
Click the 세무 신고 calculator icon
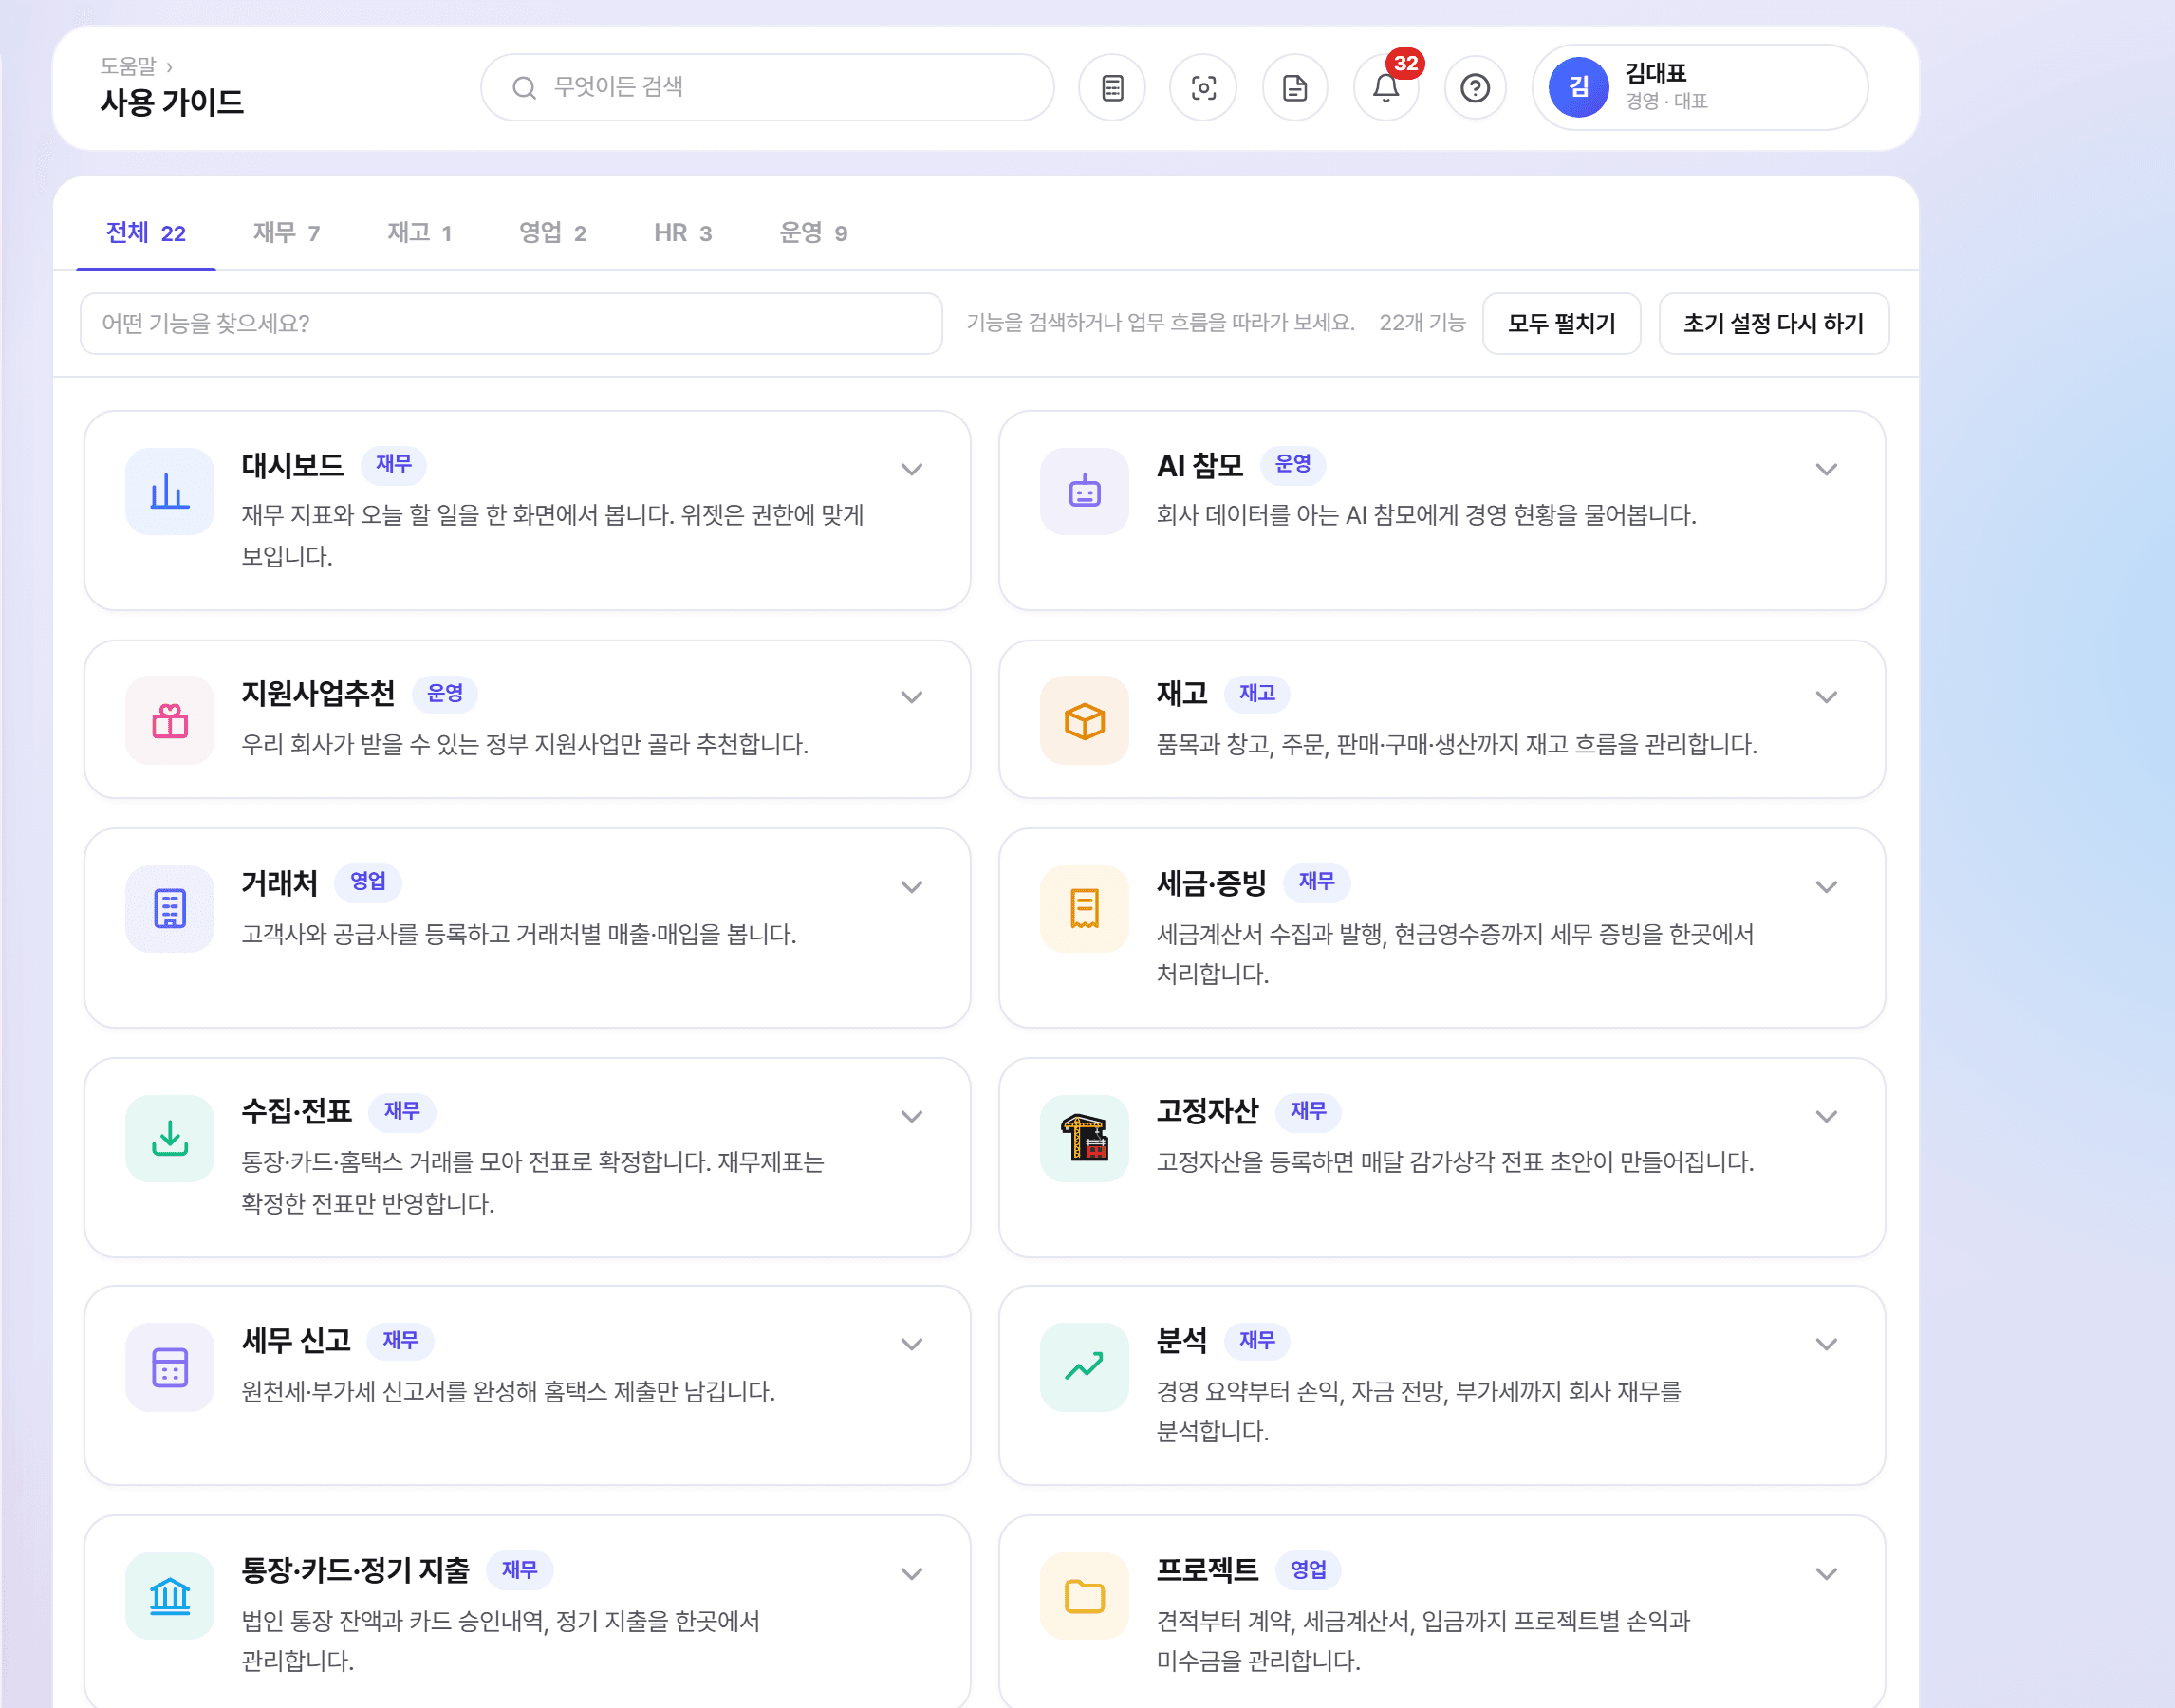[x=170, y=1367]
